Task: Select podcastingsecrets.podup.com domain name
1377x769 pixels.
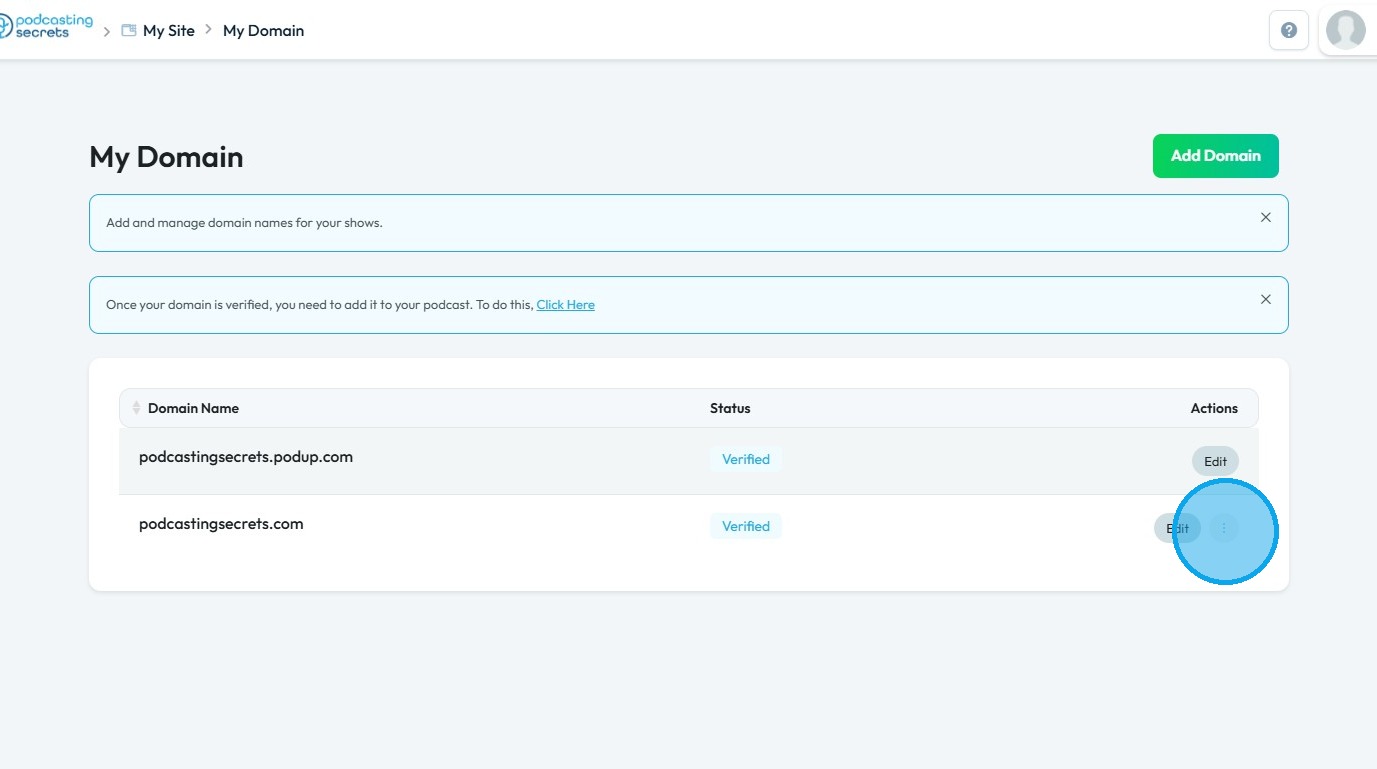Action: (246, 457)
